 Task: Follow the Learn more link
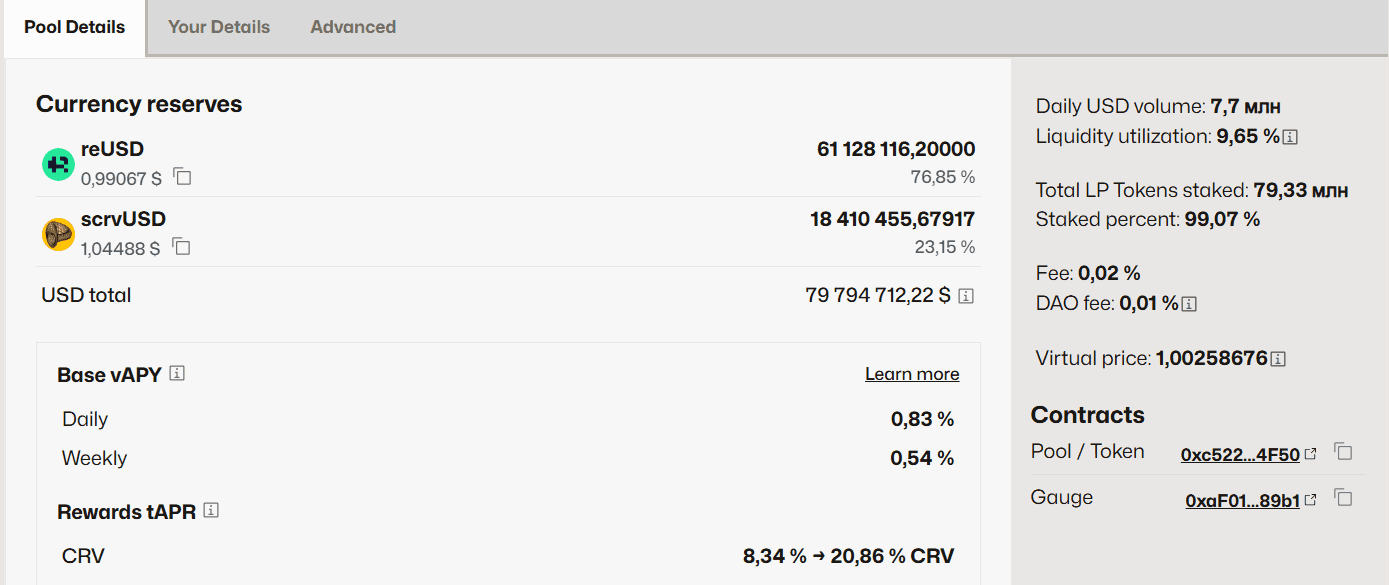click(x=912, y=374)
